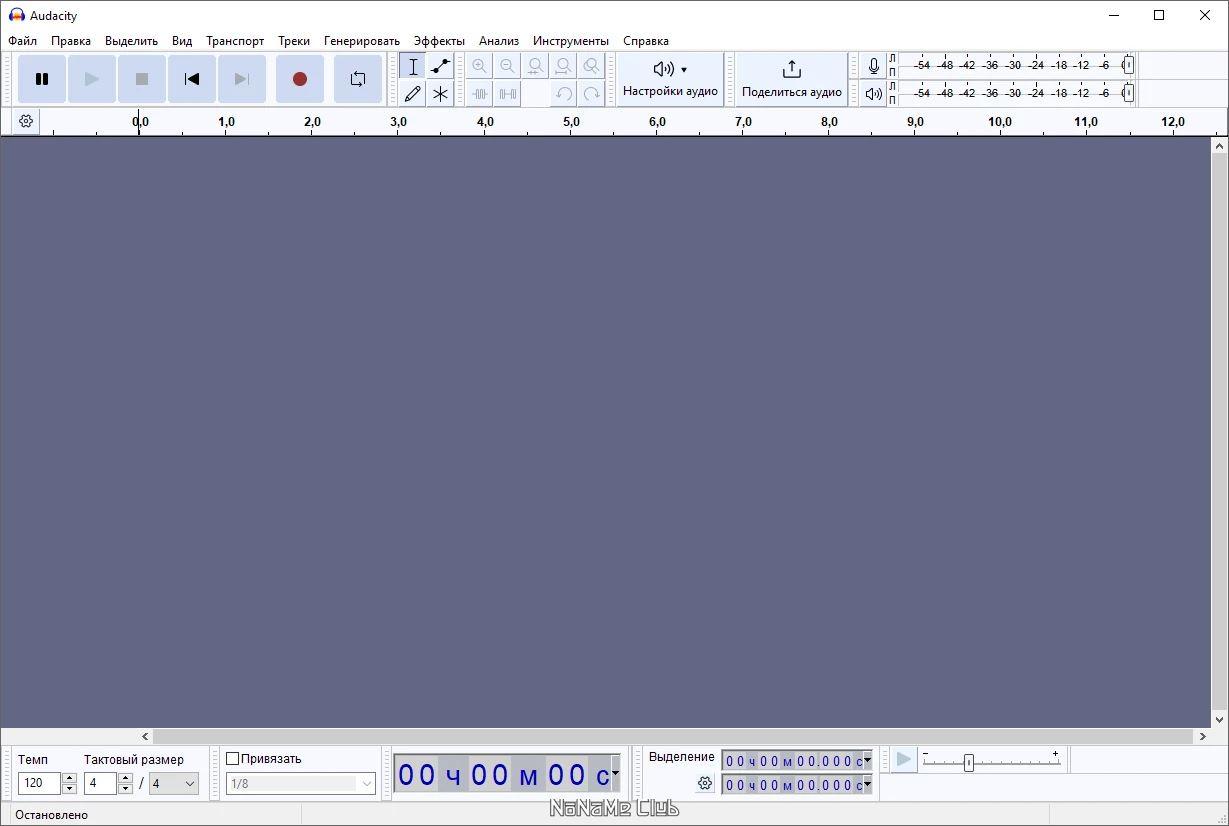Open timeline options gear at ruler left
1229x826 pixels.
pyautogui.click(x=26, y=121)
